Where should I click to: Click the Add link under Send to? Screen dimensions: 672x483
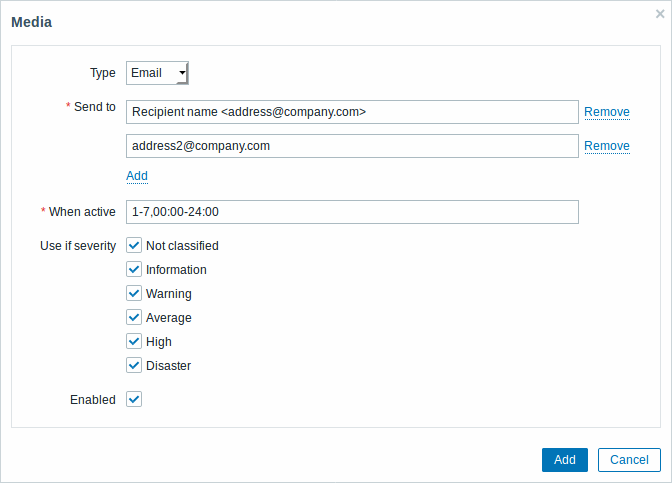(137, 176)
